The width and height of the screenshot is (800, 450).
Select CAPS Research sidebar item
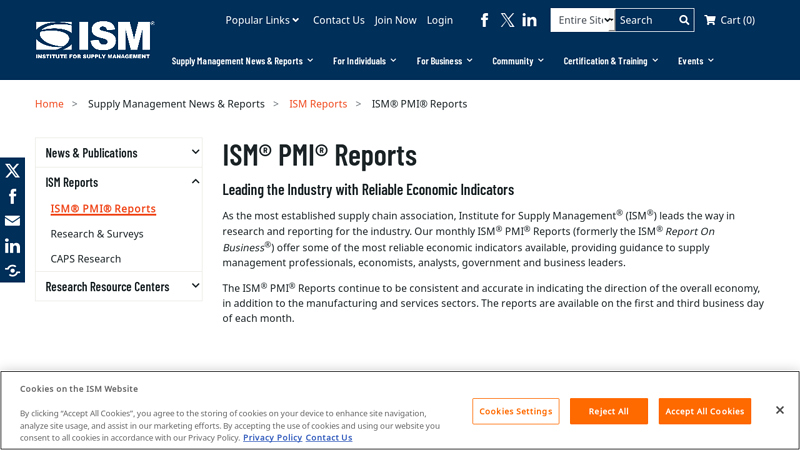pyautogui.click(x=86, y=259)
